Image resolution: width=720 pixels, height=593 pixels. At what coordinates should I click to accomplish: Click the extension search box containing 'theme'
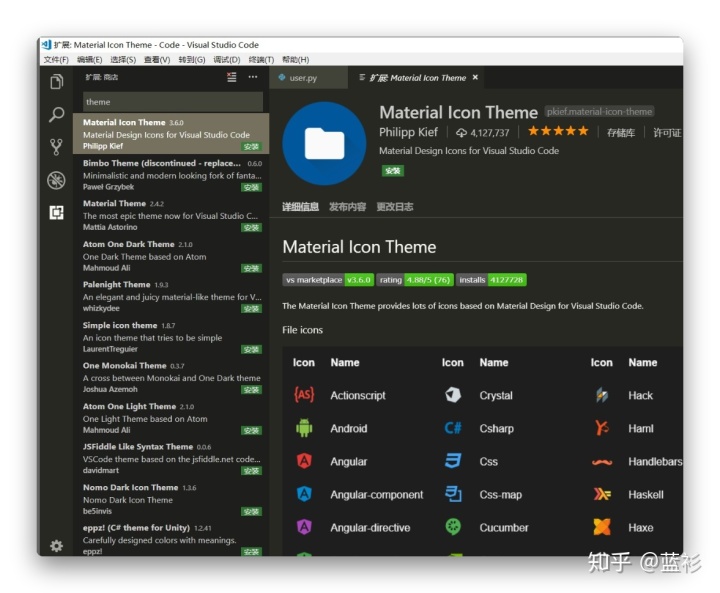[170, 102]
